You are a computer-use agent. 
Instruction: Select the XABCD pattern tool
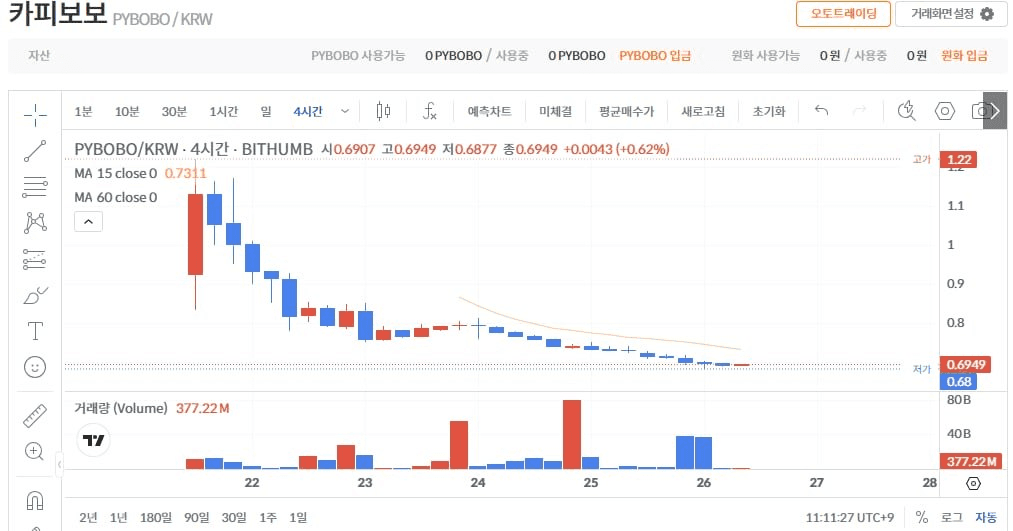[35, 223]
